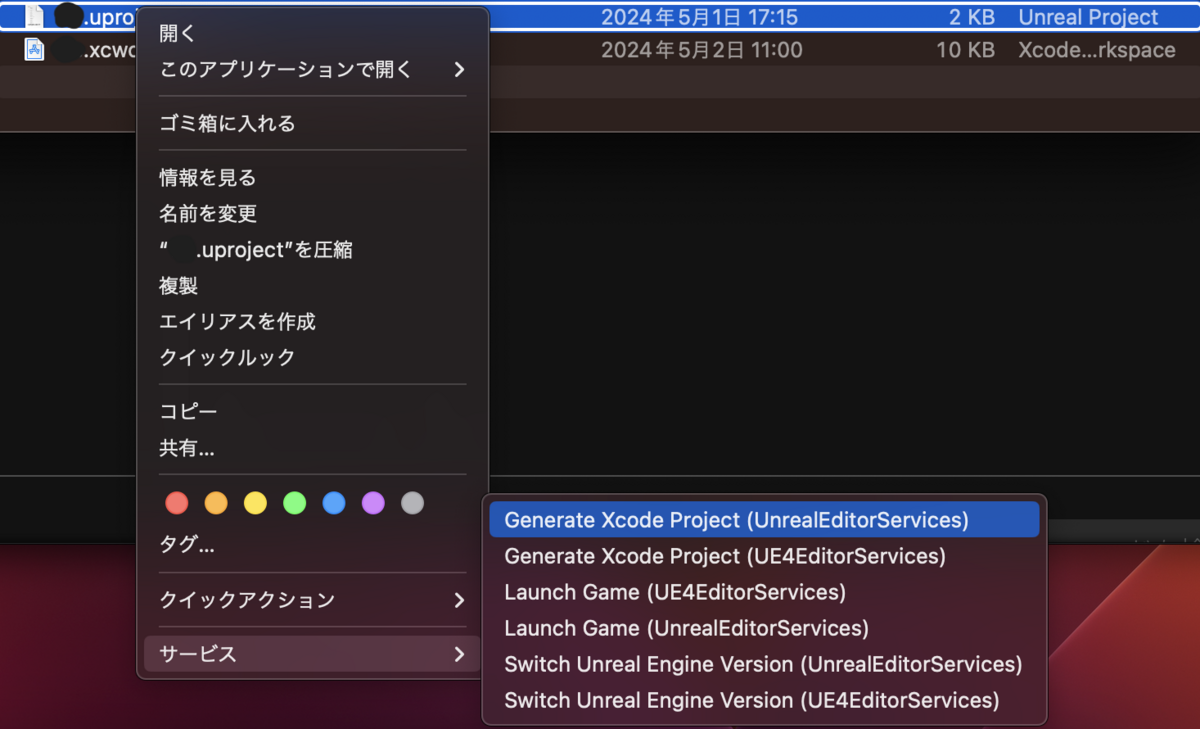
Task: Click the .uproject file icon
Action: point(34,16)
